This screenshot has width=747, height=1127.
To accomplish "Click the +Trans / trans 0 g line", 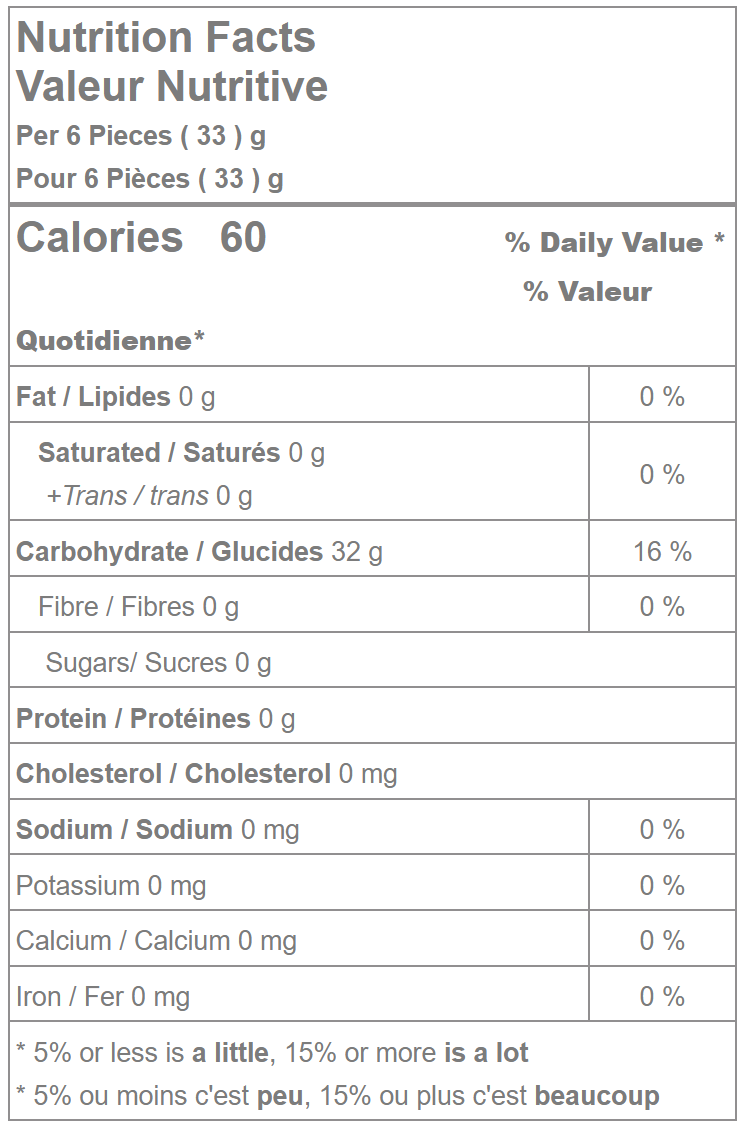I will [x=149, y=495].
